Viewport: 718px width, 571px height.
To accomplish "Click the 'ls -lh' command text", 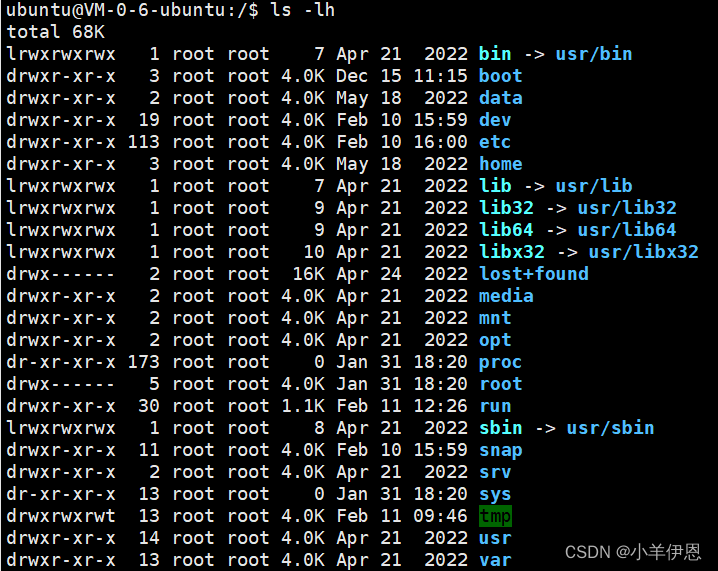I will pyautogui.click(x=303, y=10).
